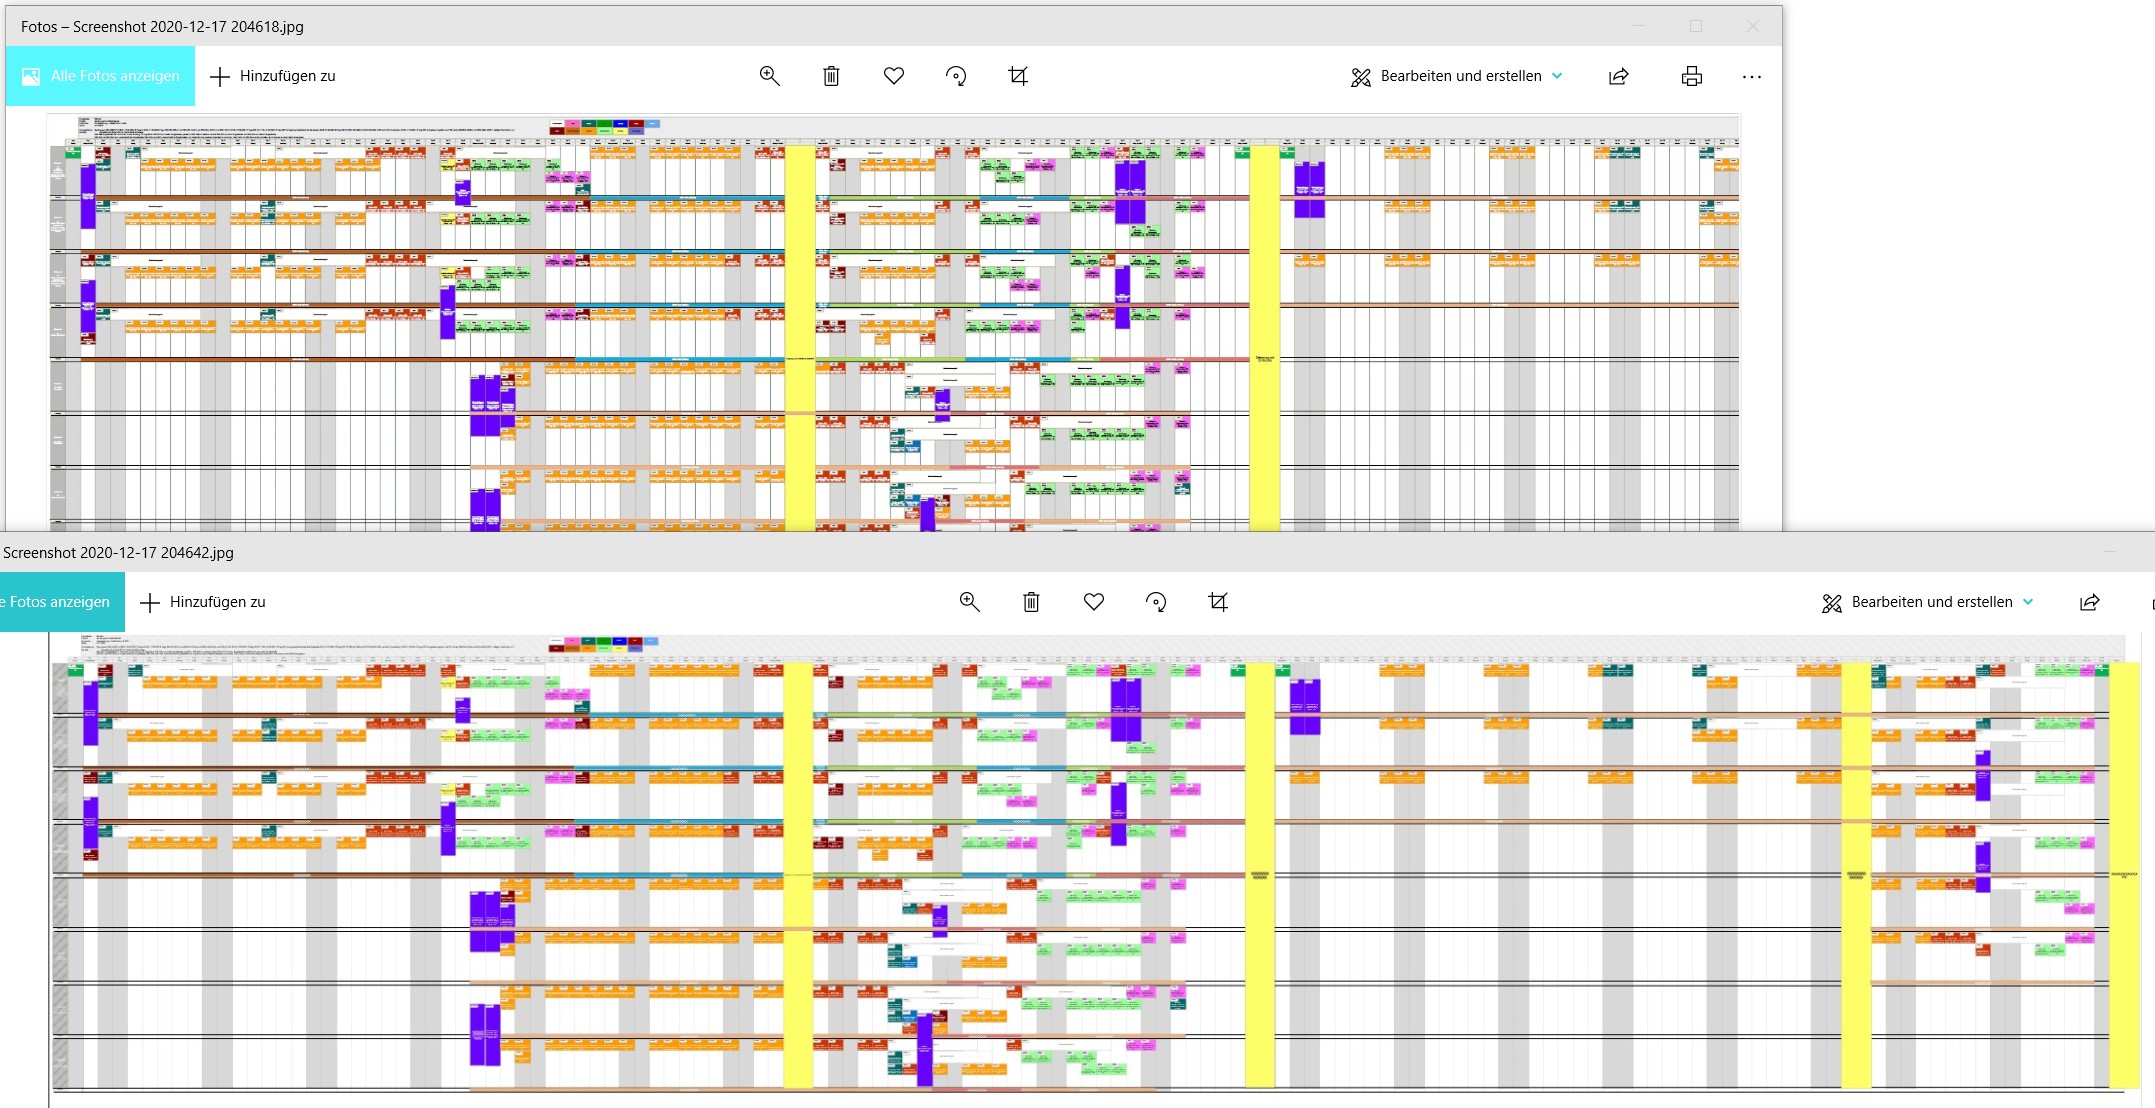Click 'Alle Fotos anzeigen' in top window

tap(101, 76)
